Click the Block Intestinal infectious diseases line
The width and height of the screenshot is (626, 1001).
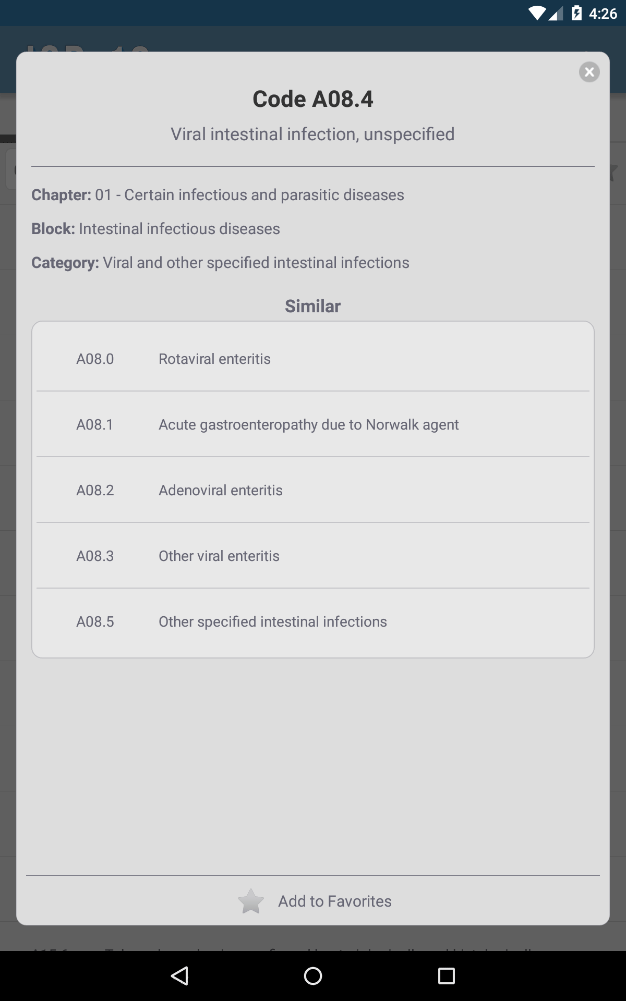[x=156, y=229]
